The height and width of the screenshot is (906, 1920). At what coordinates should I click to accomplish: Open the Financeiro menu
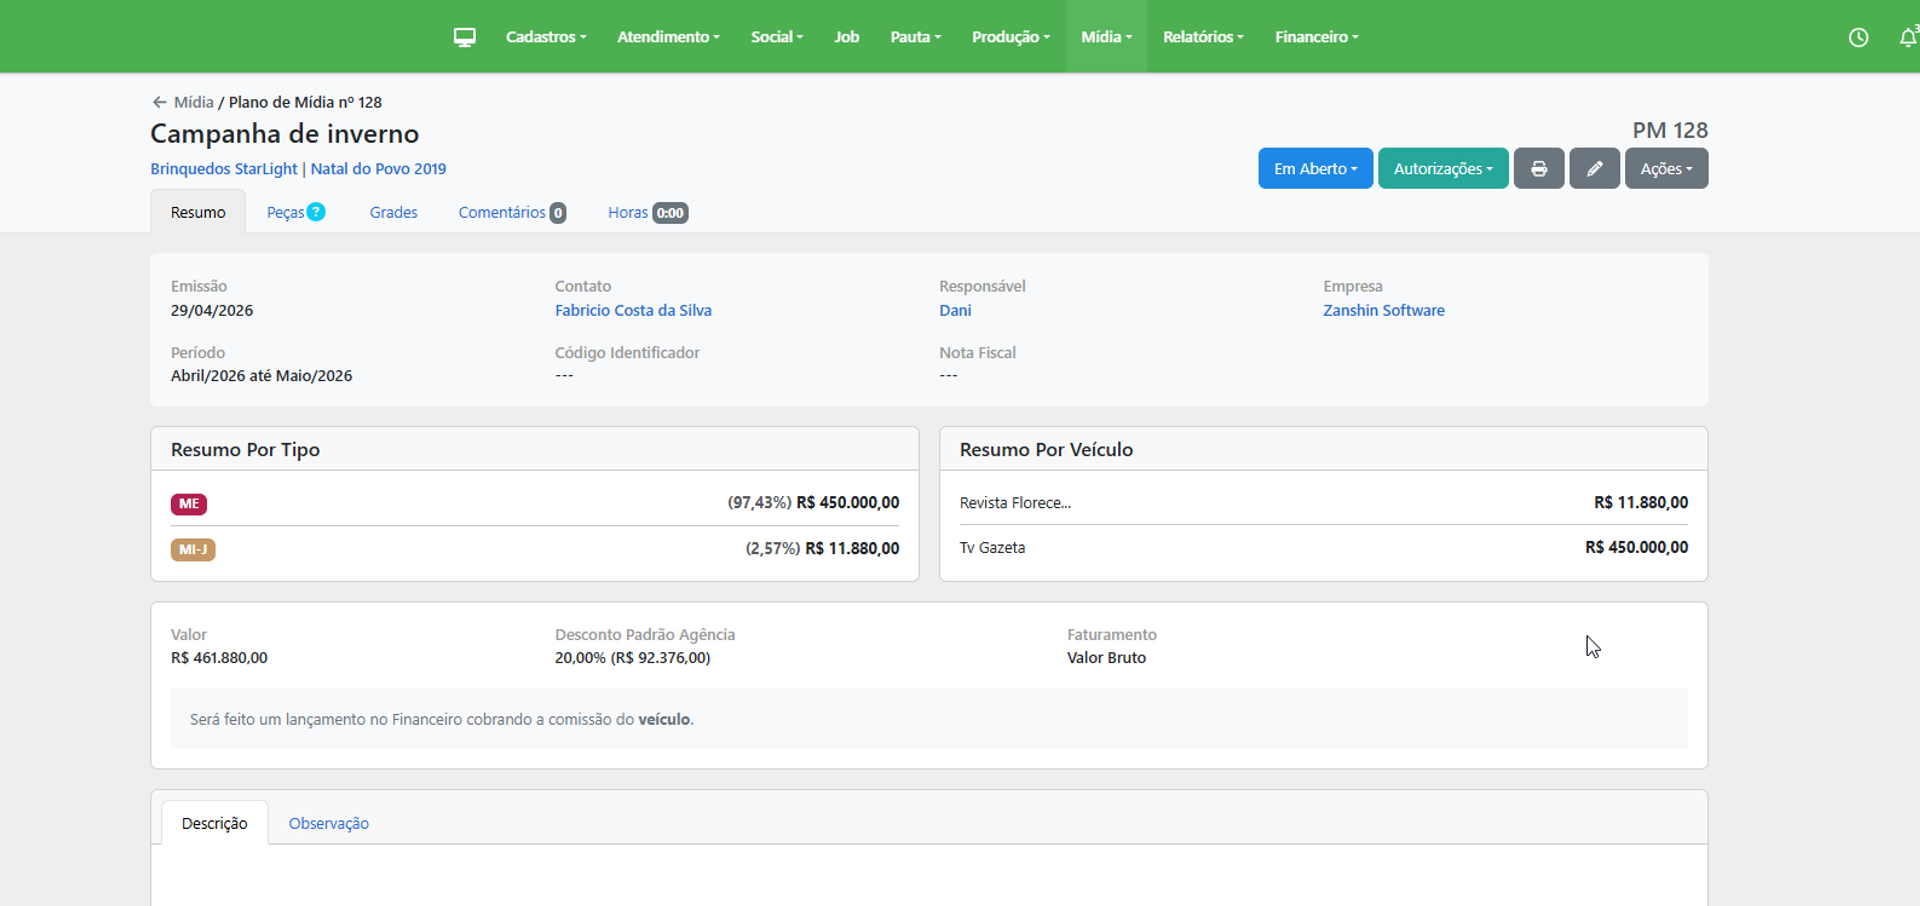click(1316, 37)
